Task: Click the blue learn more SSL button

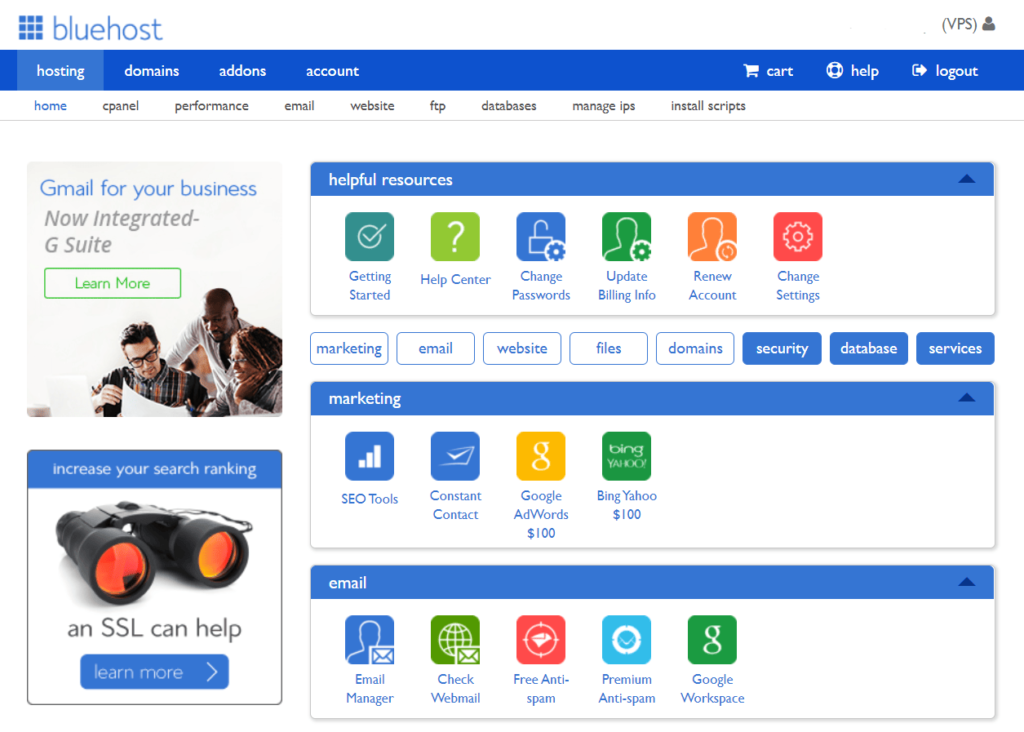Action: pyautogui.click(x=154, y=671)
